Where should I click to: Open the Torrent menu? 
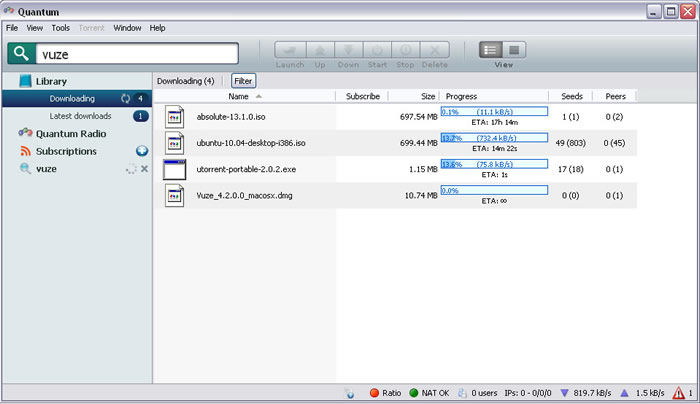coord(92,28)
